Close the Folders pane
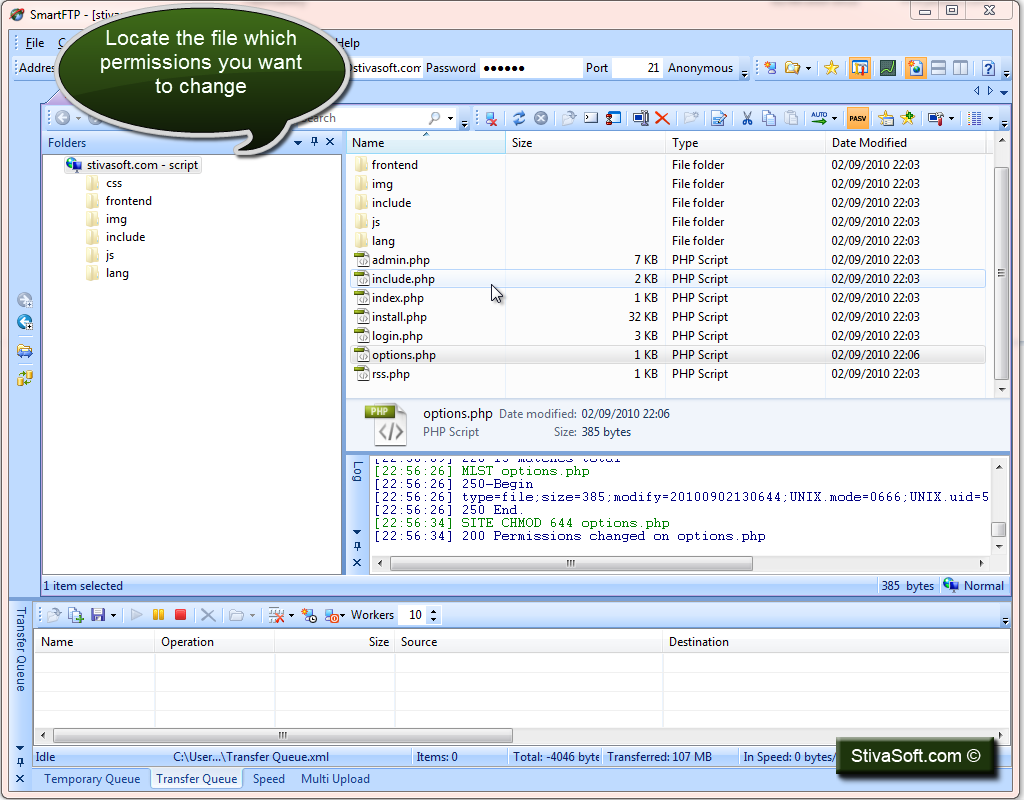Viewport: 1024px width, 800px height. click(330, 142)
